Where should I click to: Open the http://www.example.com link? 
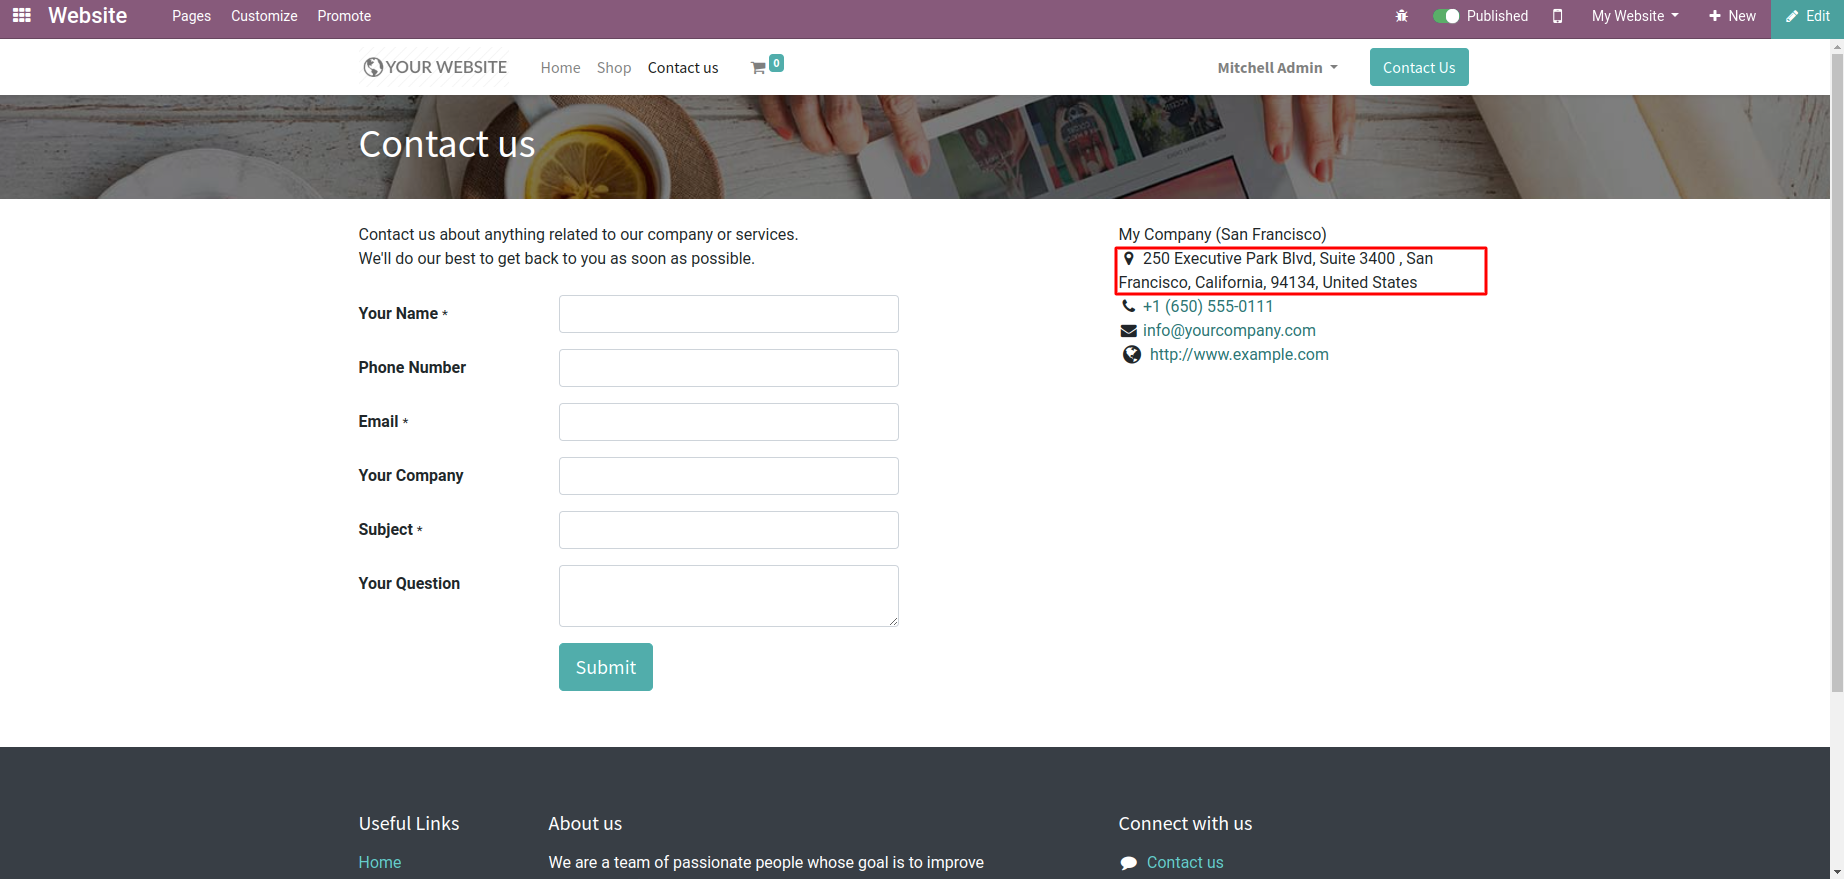1239,354
